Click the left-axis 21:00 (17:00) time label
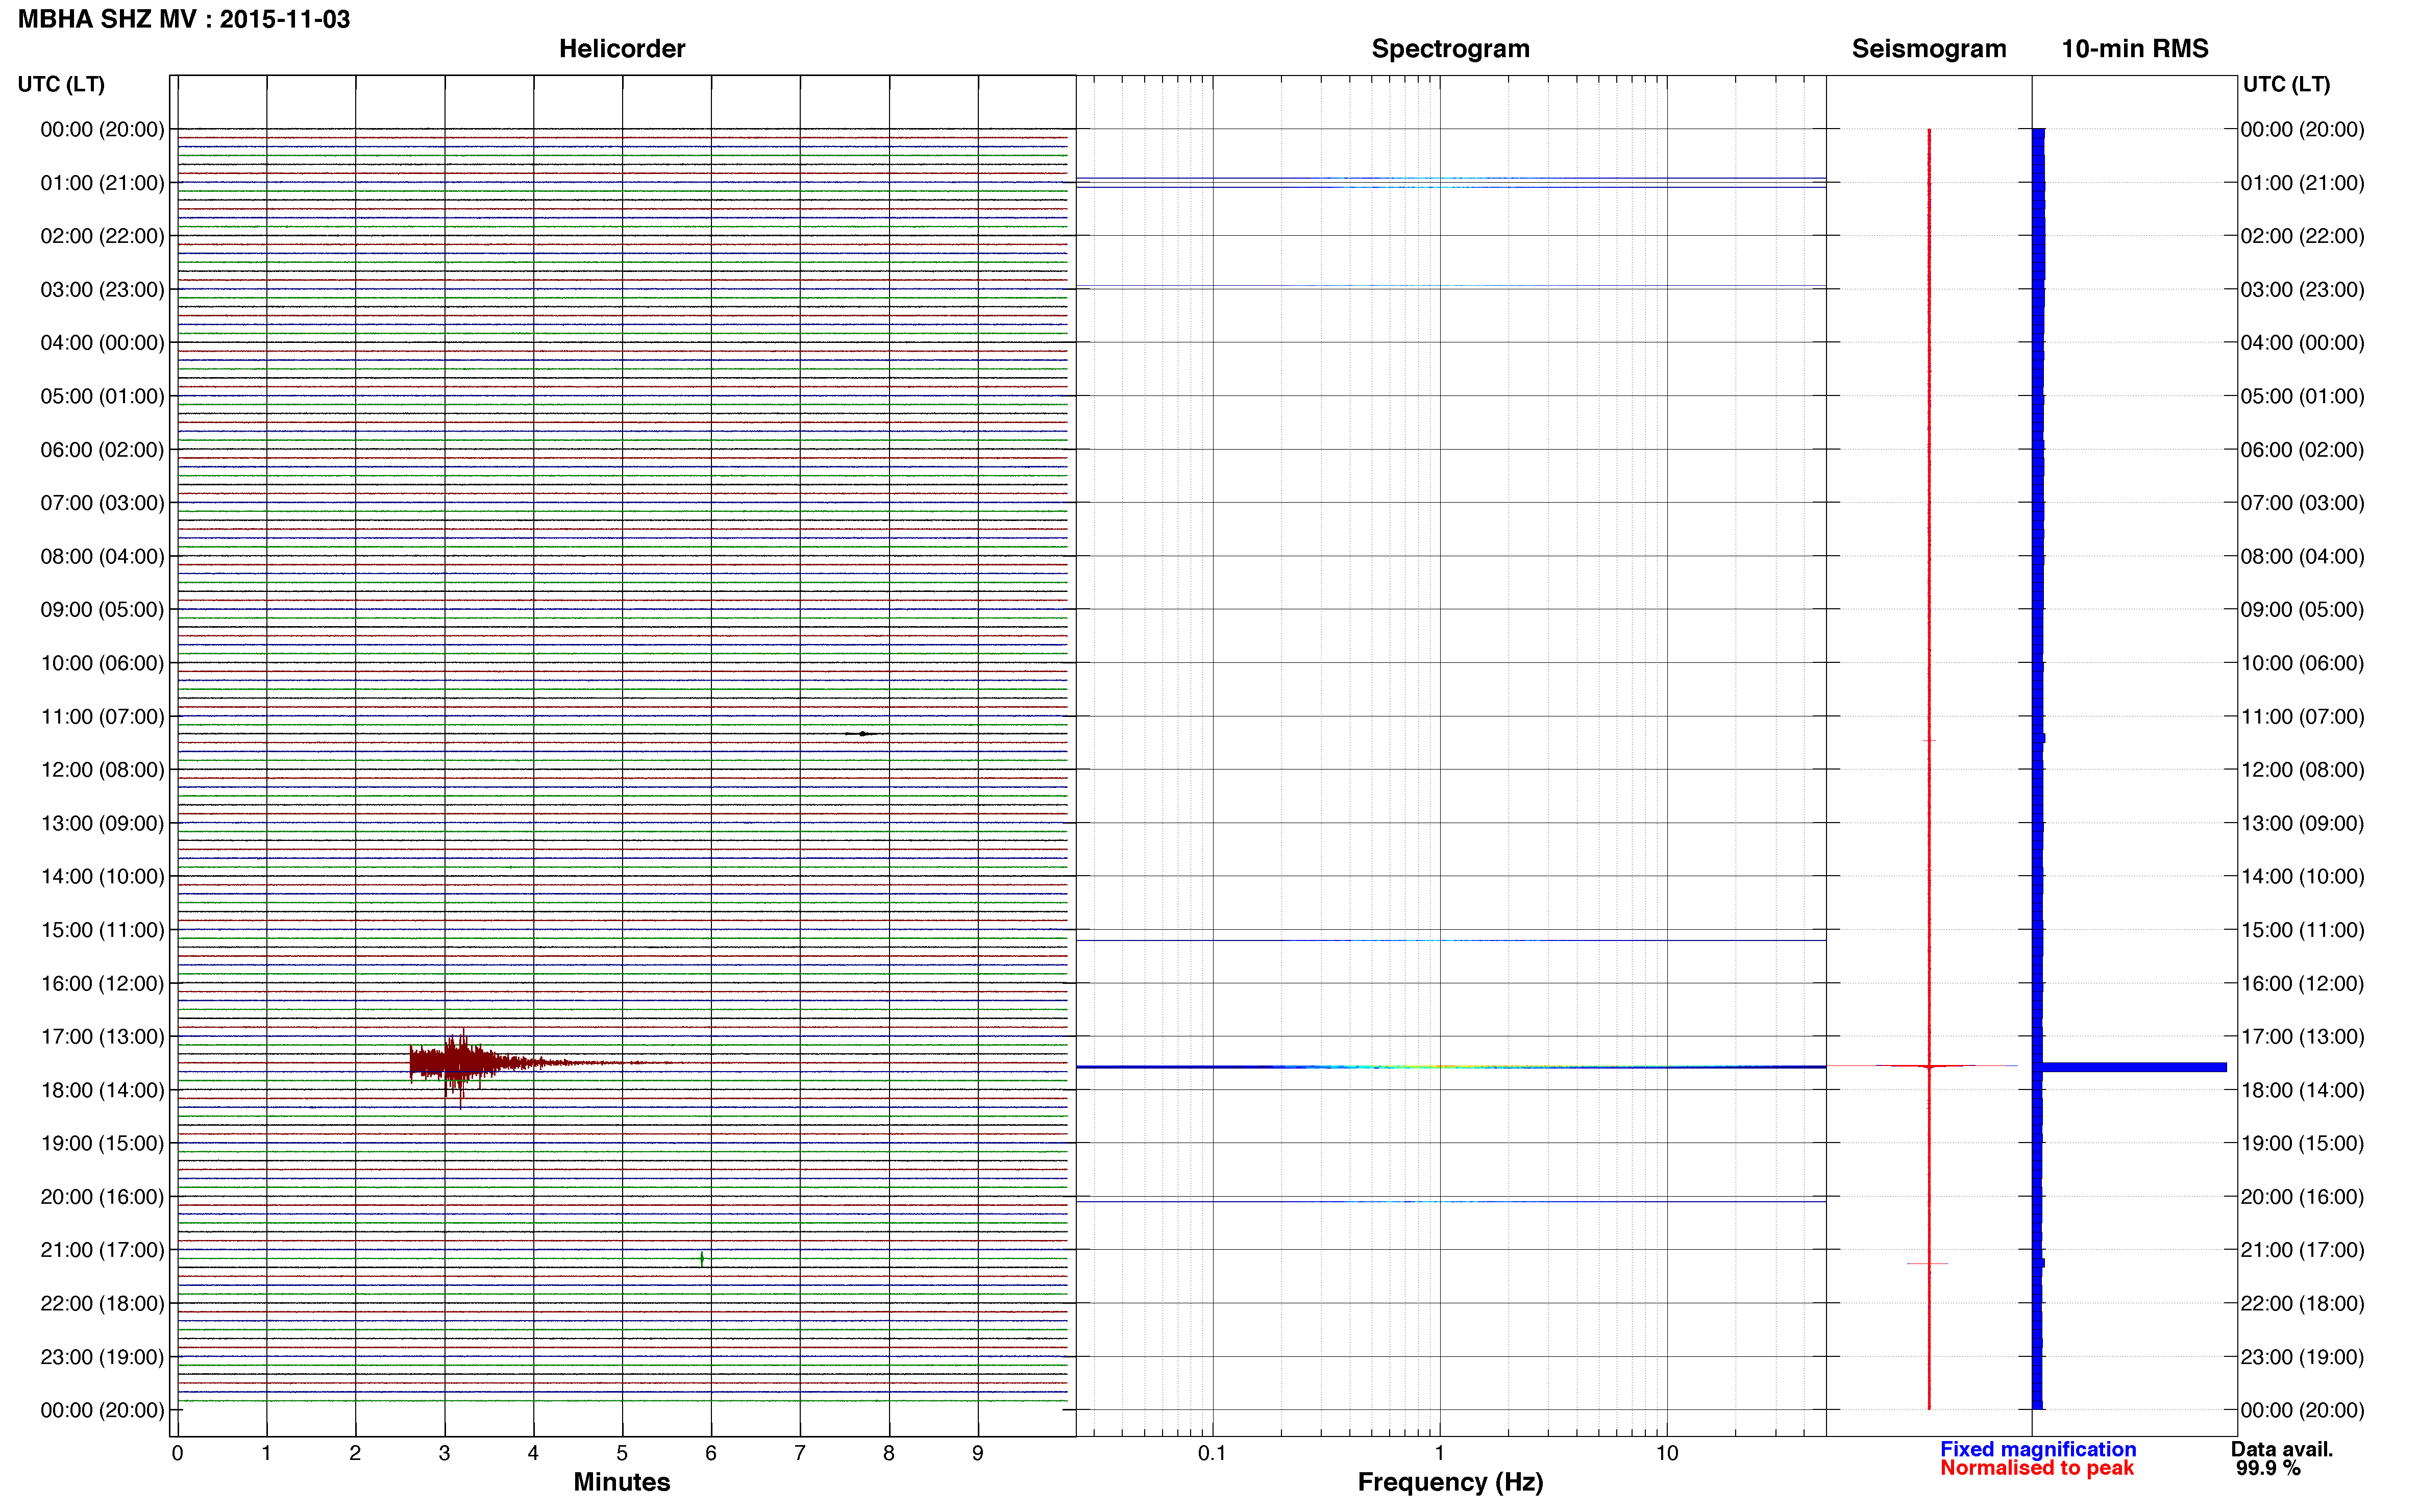The width and height of the screenshot is (2419, 1512). coord(102,1250)
